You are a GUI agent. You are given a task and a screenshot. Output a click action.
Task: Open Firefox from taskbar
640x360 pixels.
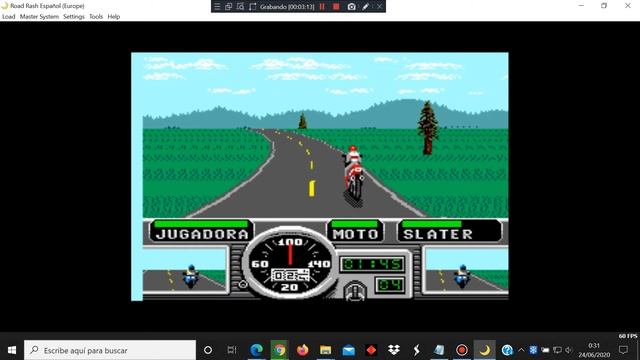(302, 350)
